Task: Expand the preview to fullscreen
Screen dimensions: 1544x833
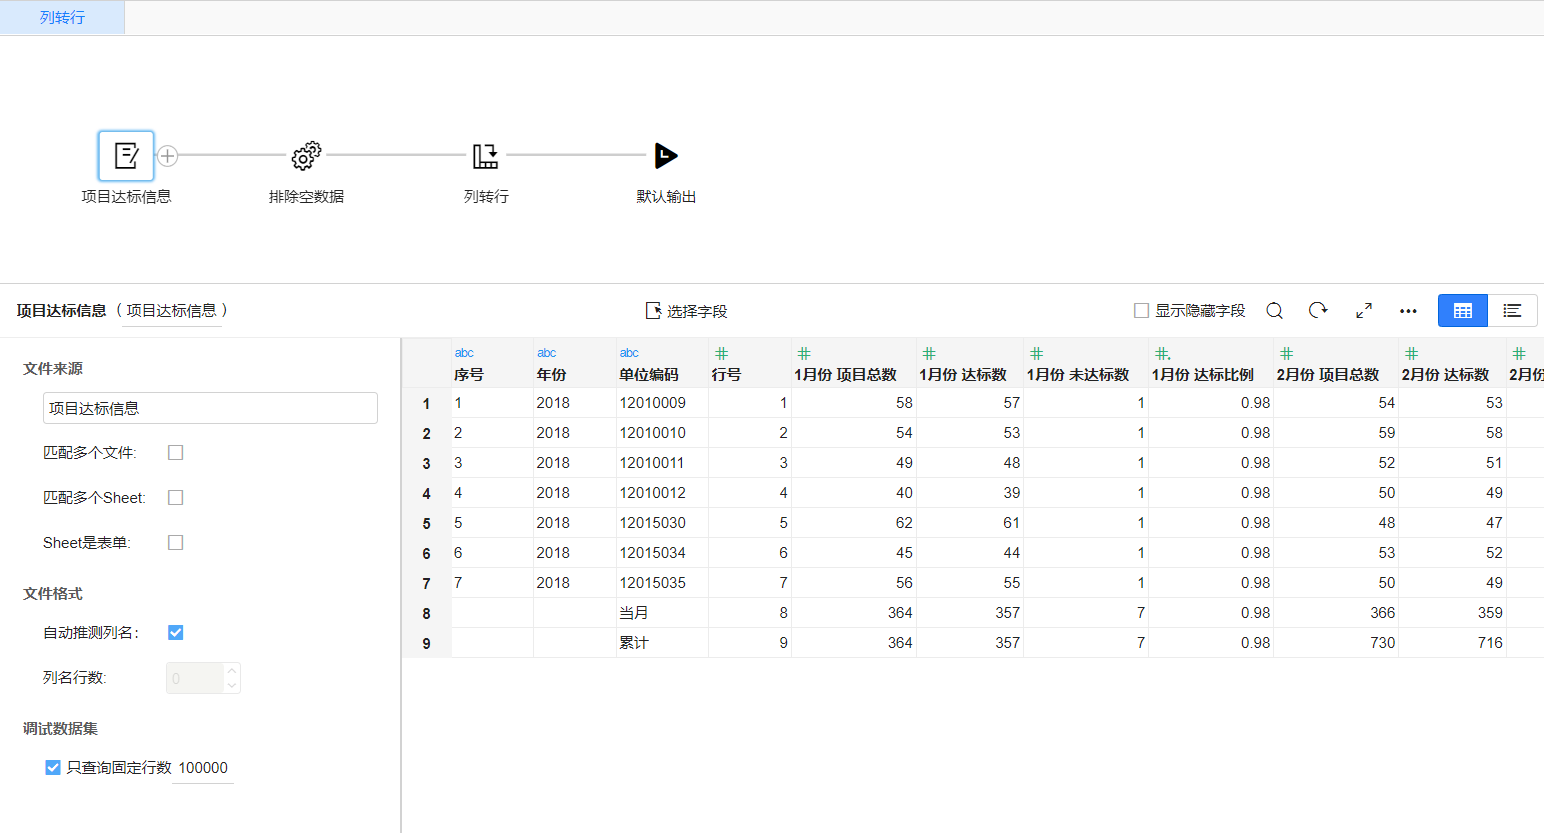Action: tap(1364, 311)
